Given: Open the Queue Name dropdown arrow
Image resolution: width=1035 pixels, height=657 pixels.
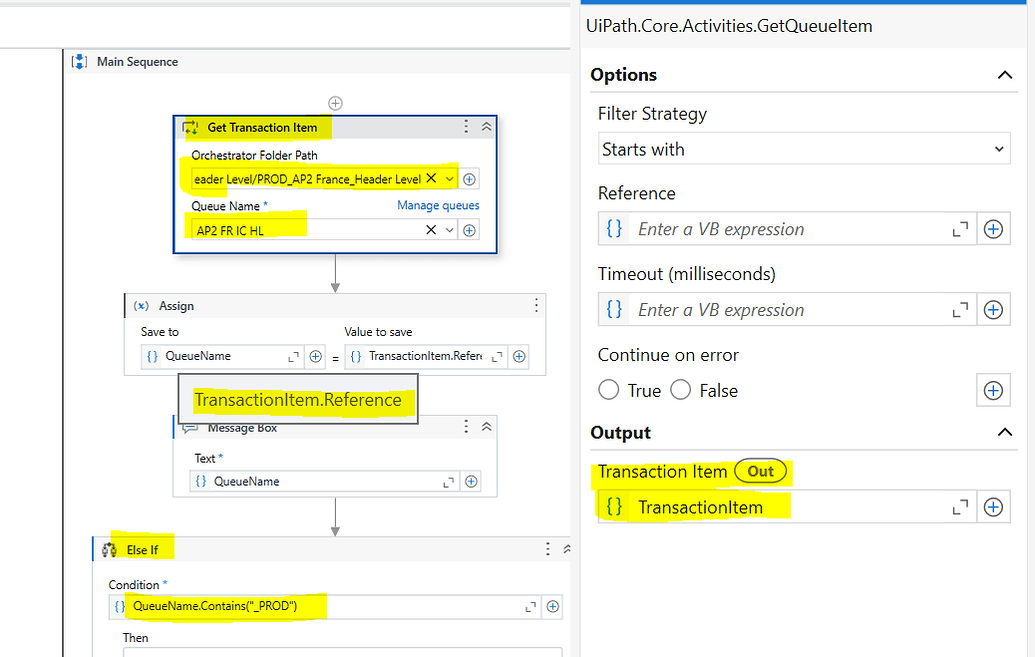Looking at the screenshot, I should (449, 229).
